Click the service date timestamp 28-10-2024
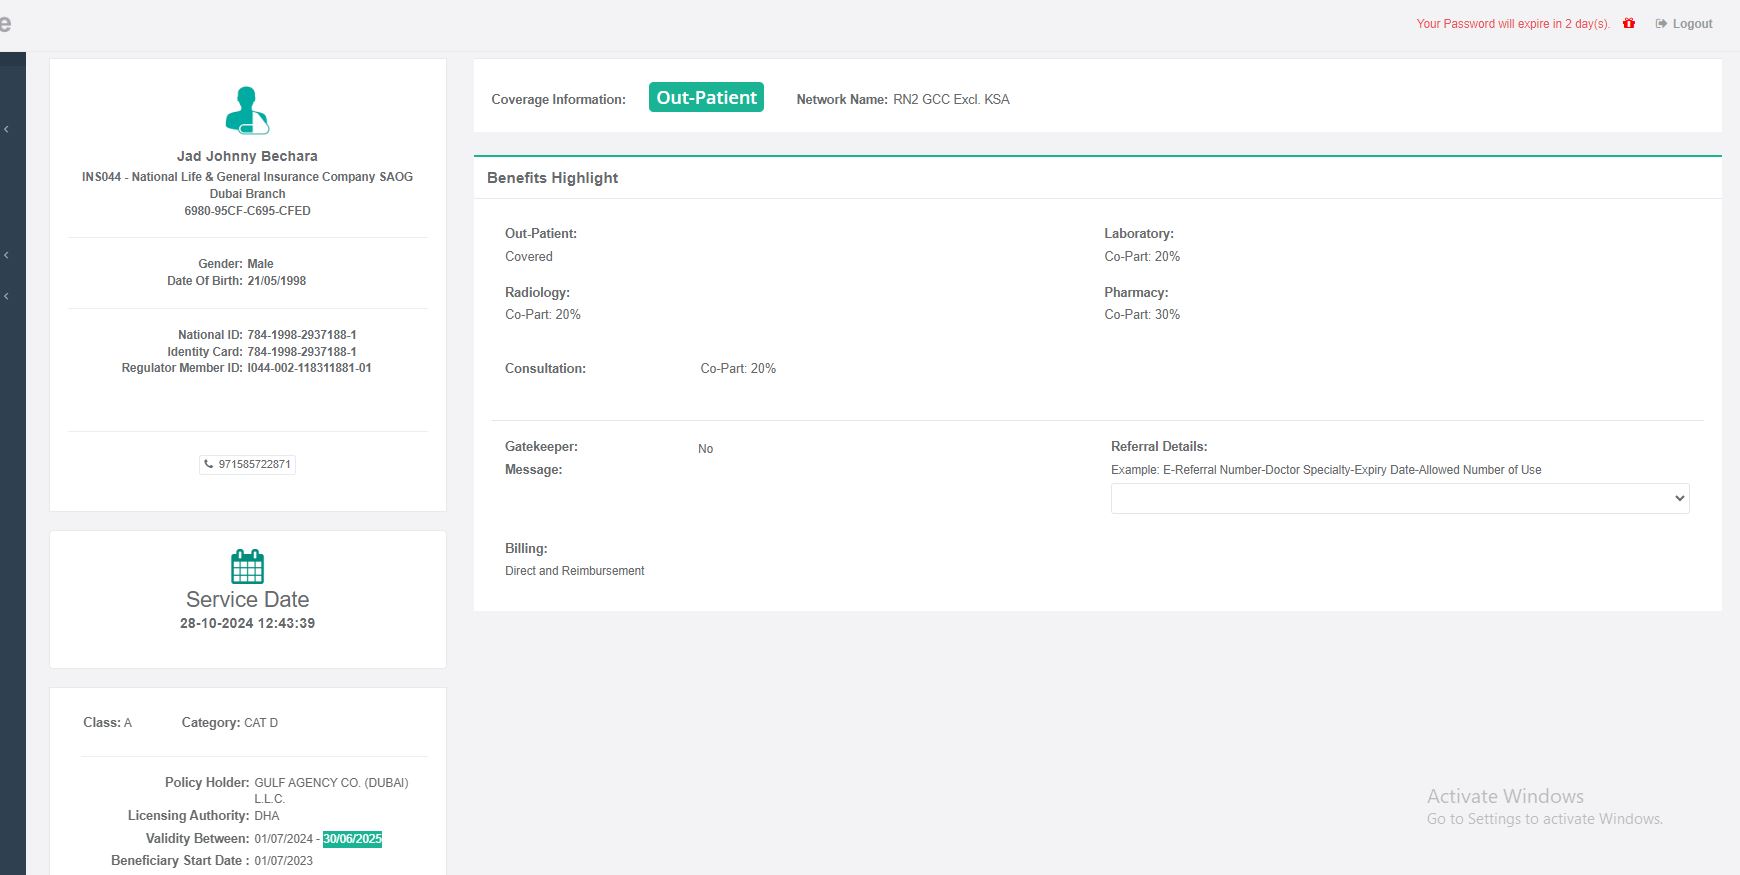This screenshot has height=875, width=1740. click(247, 623)
